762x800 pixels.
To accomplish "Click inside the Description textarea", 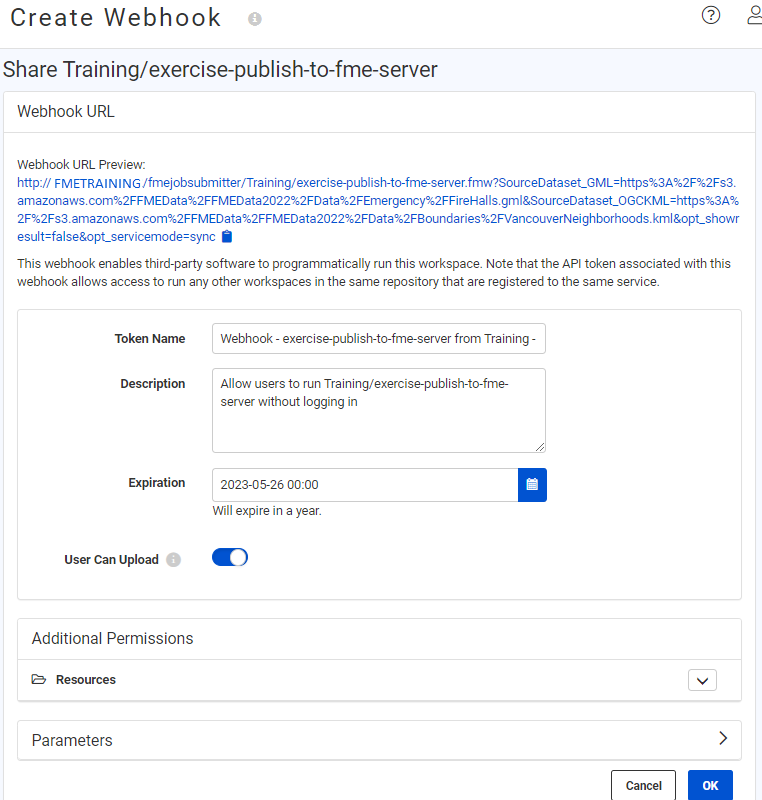I will [378, 410].
